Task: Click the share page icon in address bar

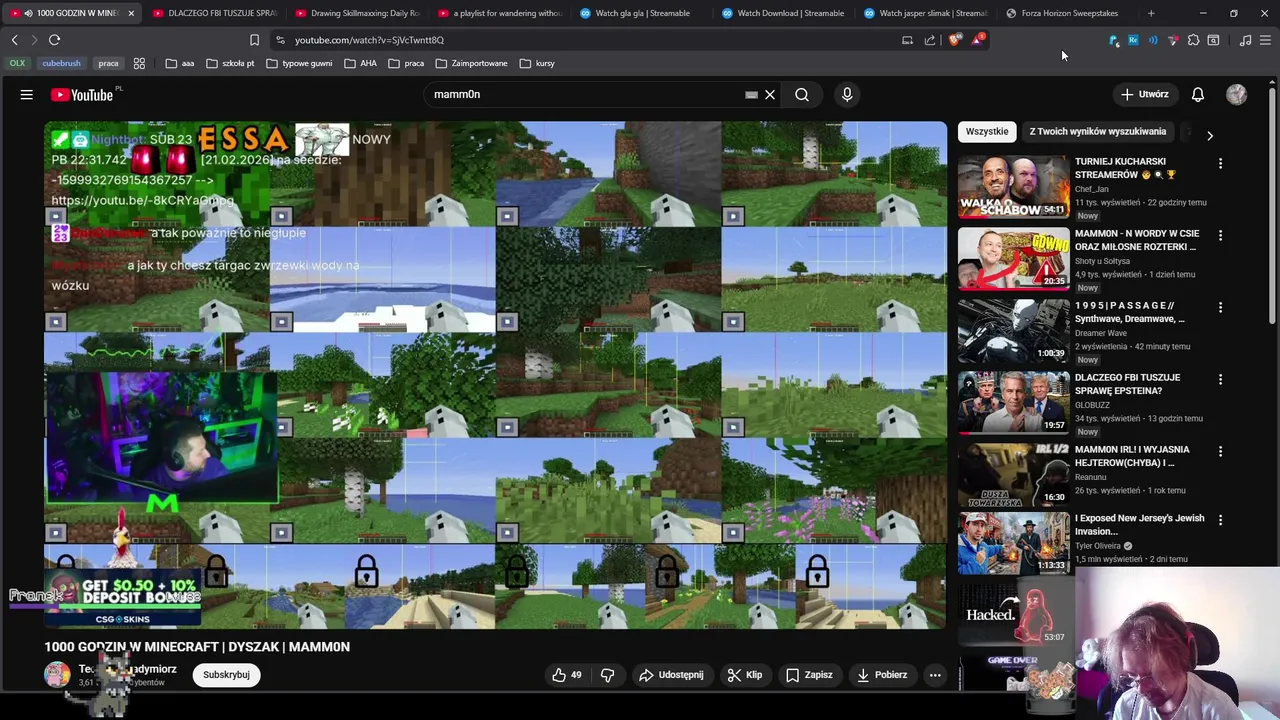Action: [x=930, y=40]
